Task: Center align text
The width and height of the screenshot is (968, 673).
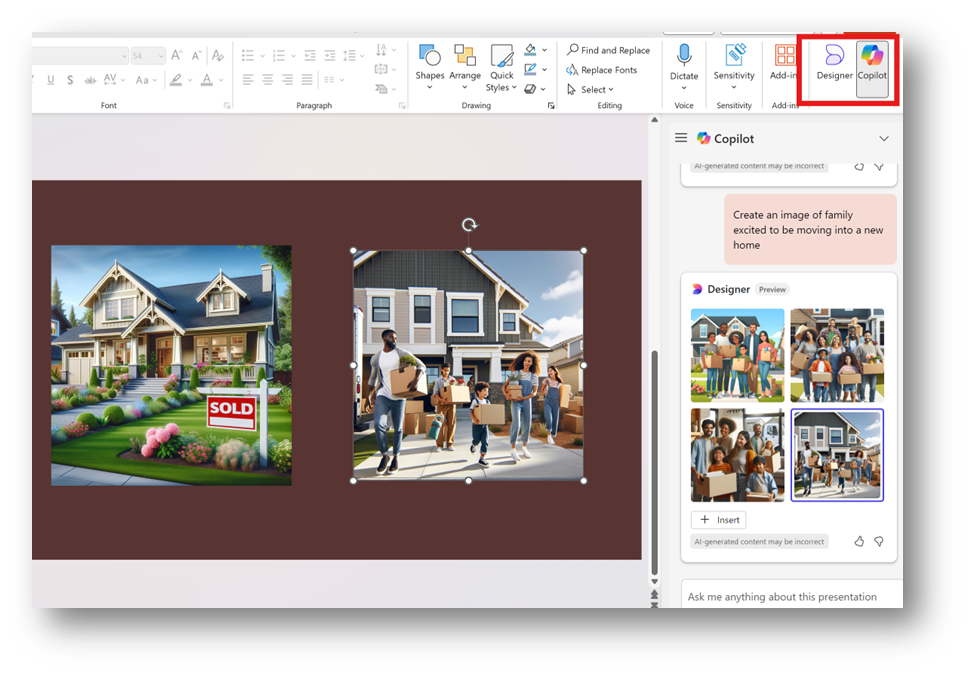Action: (x=268, y=79)
